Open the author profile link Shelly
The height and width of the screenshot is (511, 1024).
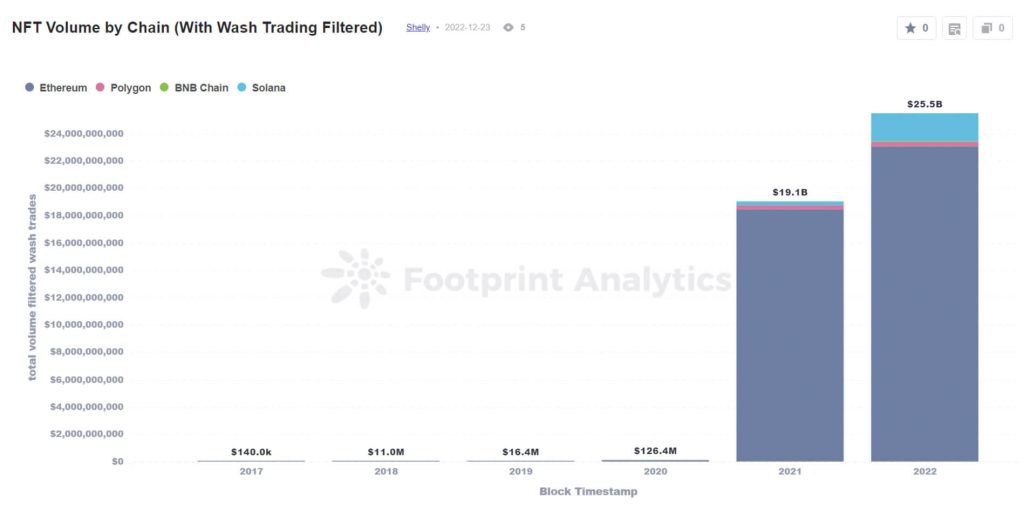[418, 28]
